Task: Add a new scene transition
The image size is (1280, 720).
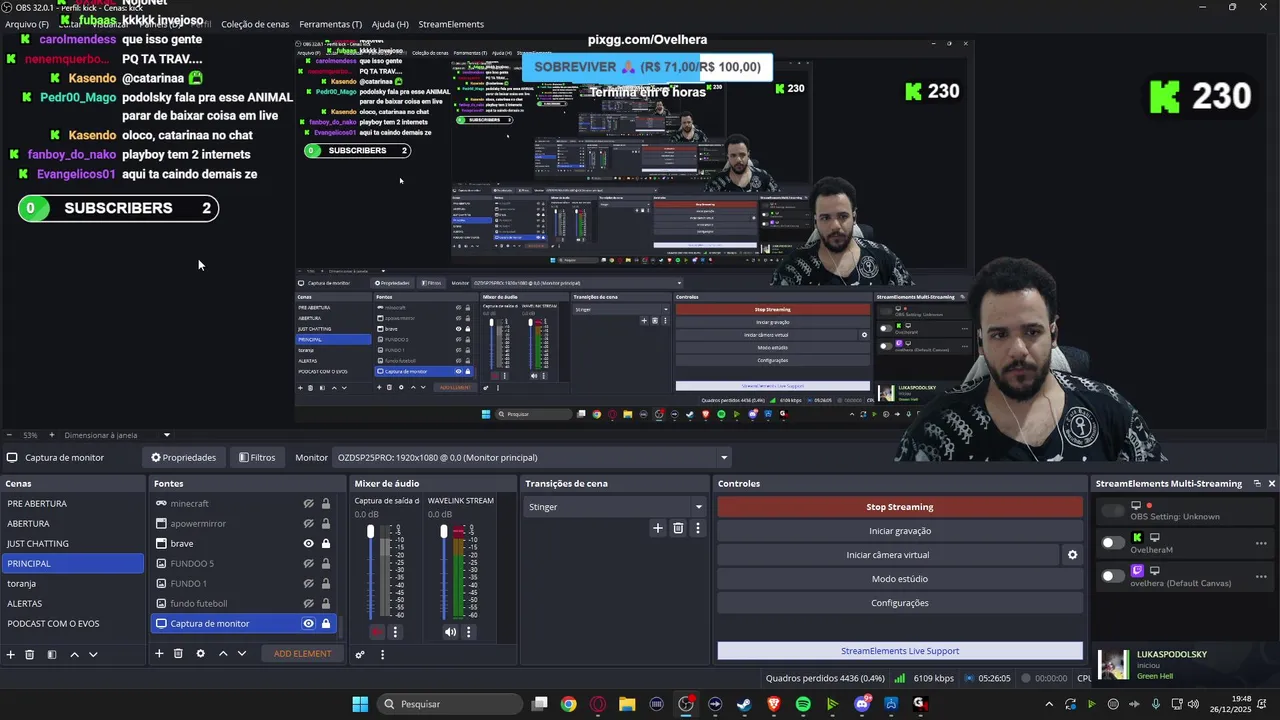Action: tap(657, 528)
